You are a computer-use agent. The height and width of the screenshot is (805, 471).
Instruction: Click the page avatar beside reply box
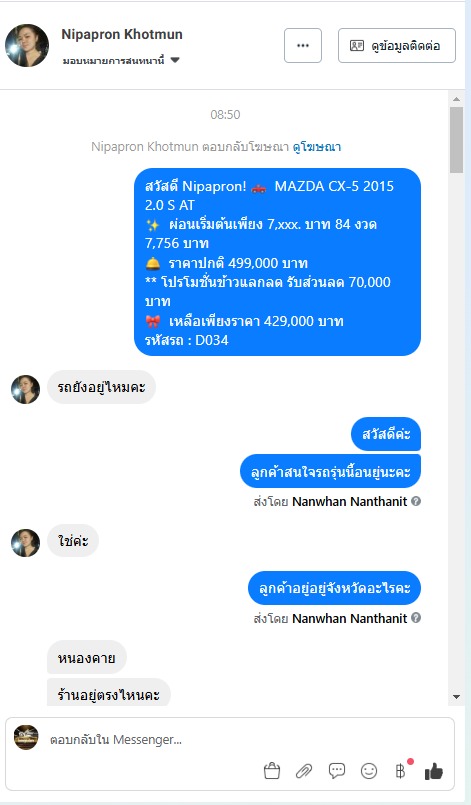coord(26,737)
